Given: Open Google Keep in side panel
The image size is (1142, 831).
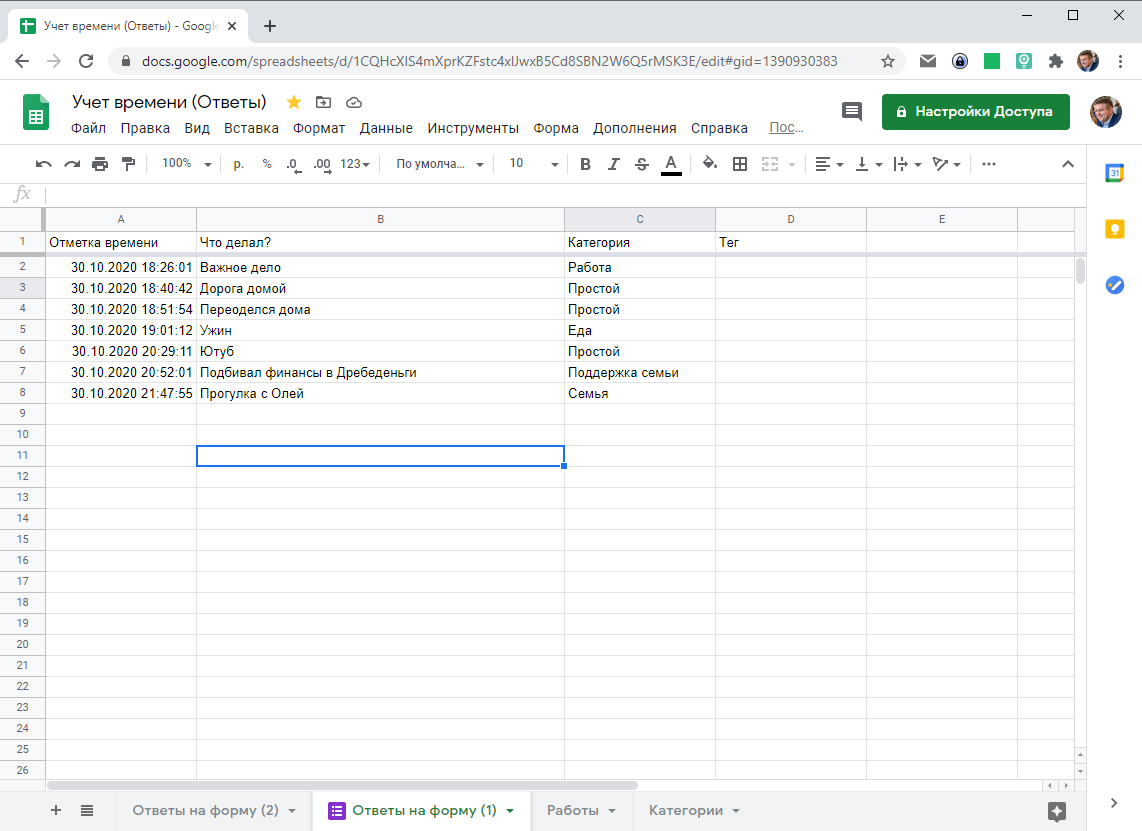Looking at the screenshot, I should coord(1114,229).
